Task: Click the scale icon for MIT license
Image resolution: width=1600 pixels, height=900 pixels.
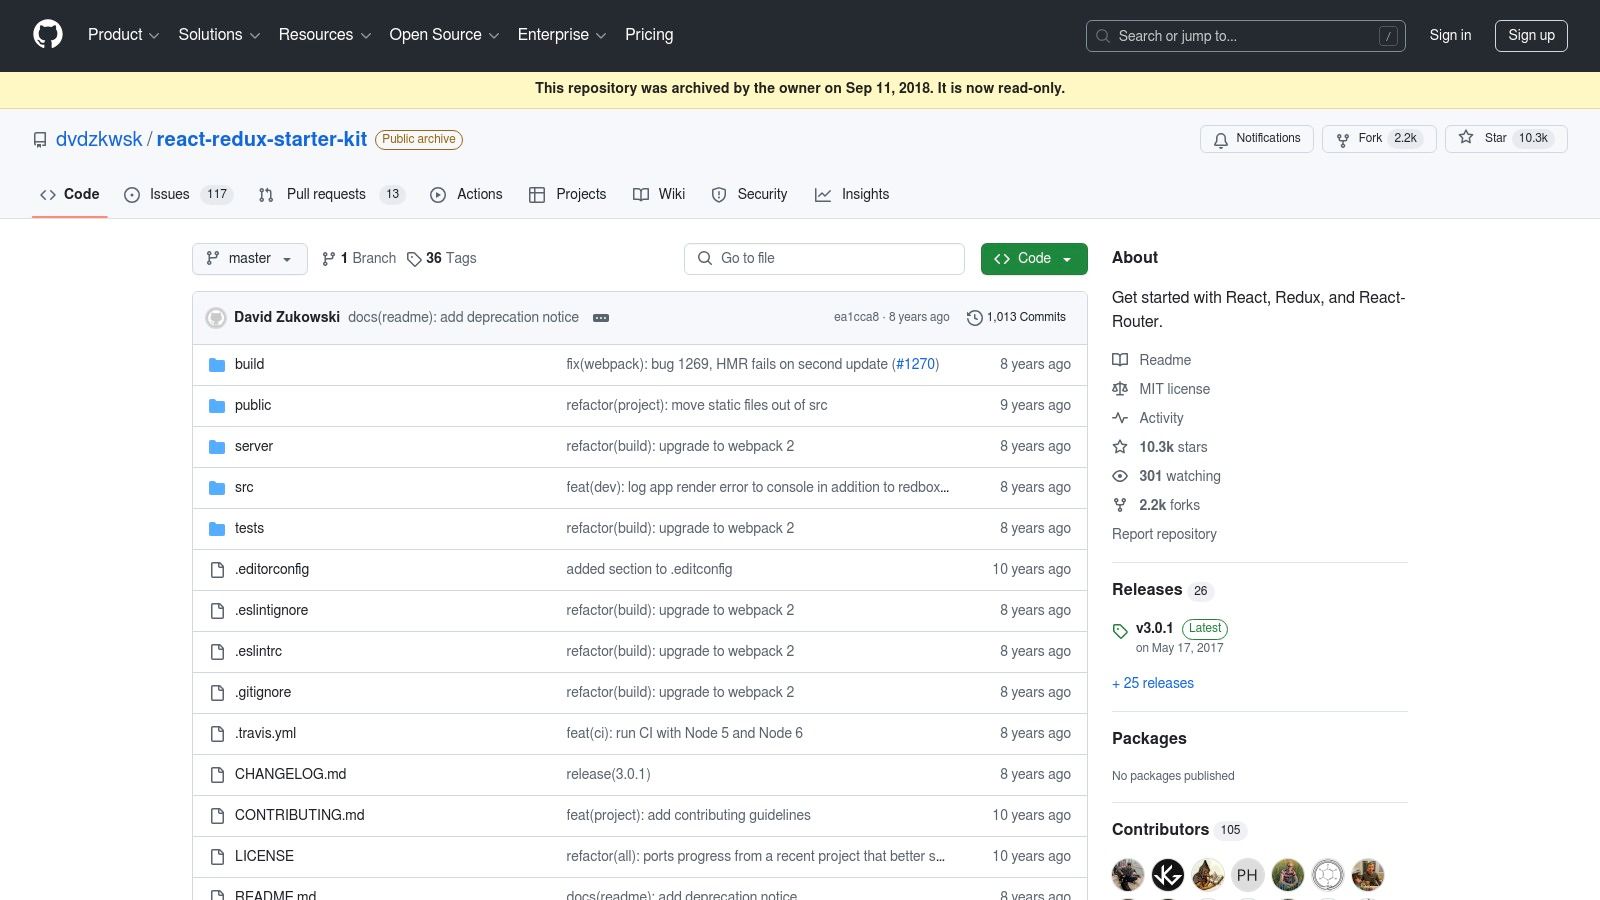Action: 1120,389
